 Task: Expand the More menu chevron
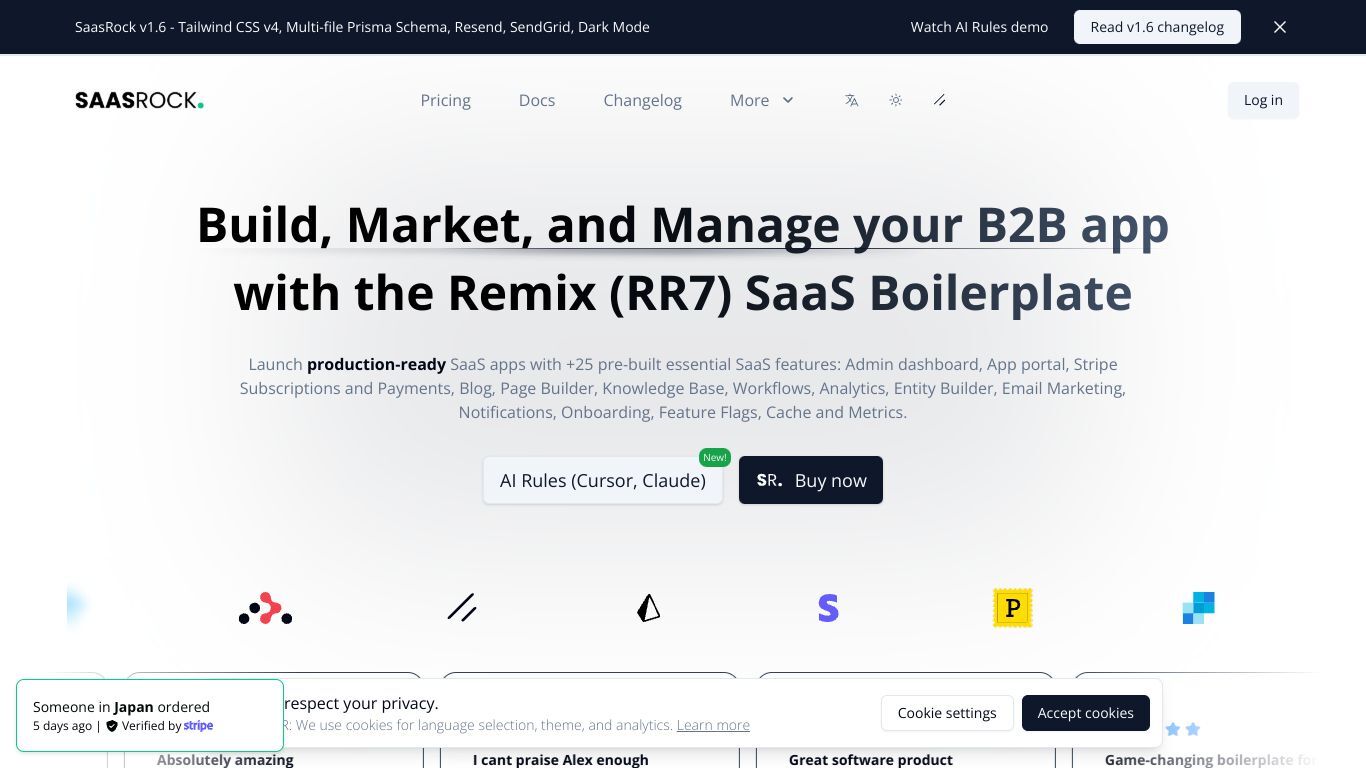point(788,100)
